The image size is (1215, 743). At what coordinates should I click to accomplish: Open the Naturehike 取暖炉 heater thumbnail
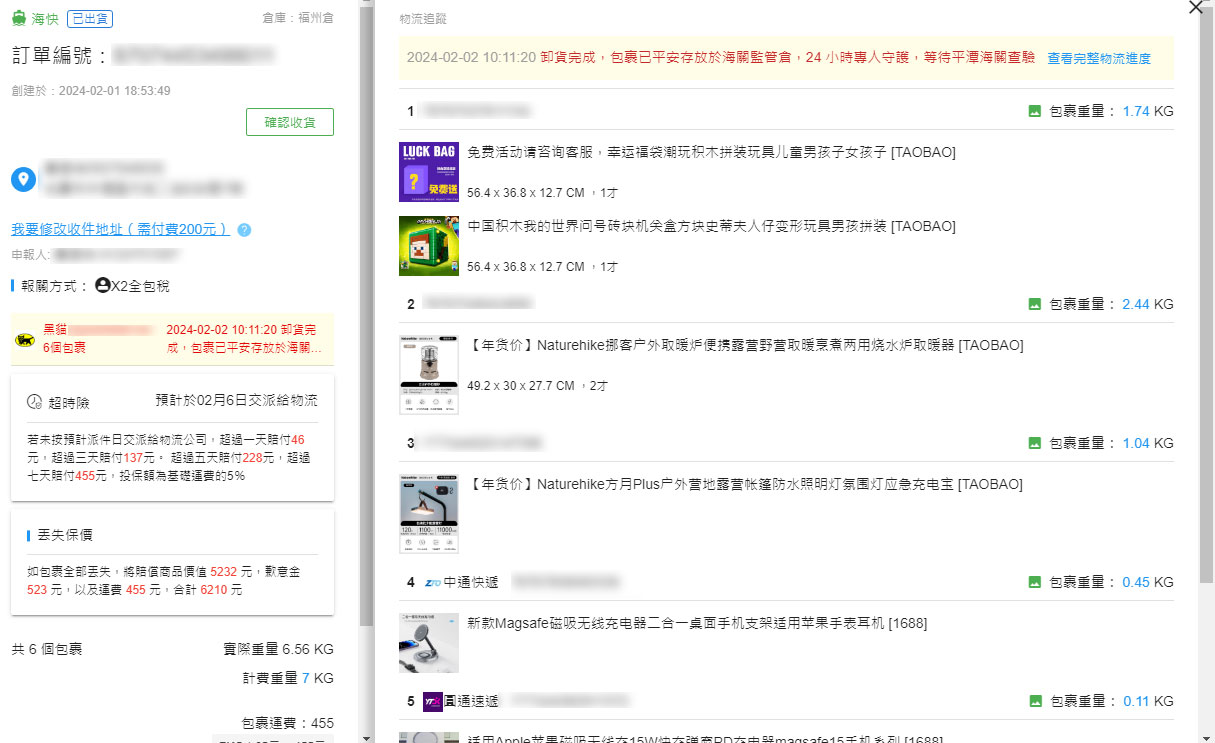pyautogui.click(x=428, y=373)
